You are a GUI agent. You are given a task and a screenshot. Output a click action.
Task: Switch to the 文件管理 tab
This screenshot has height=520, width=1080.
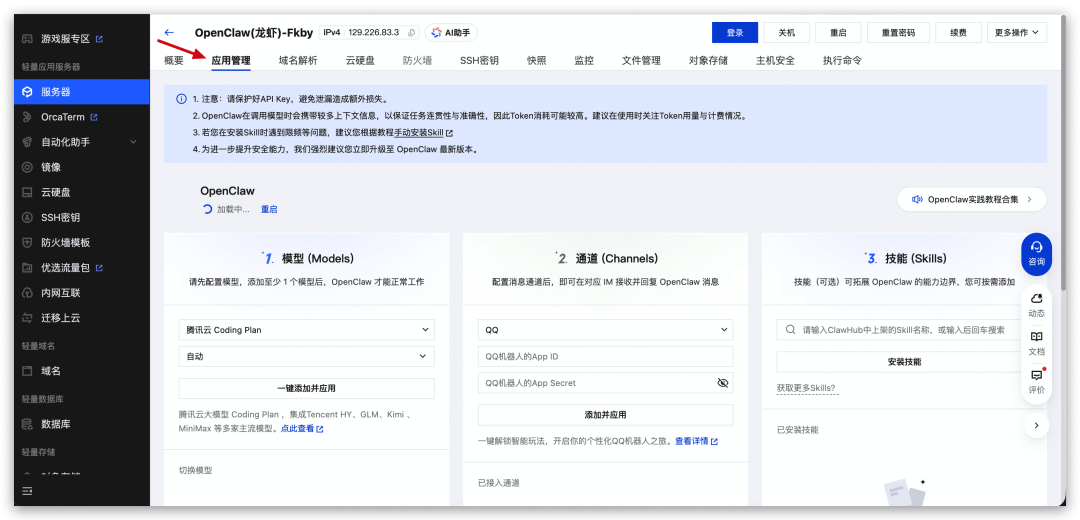click(641, 60)
